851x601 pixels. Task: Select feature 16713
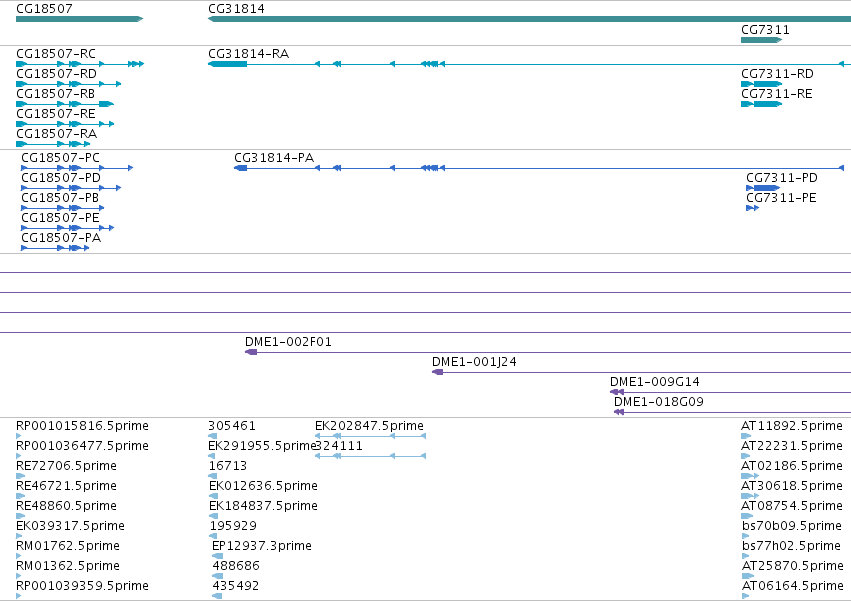228,466
